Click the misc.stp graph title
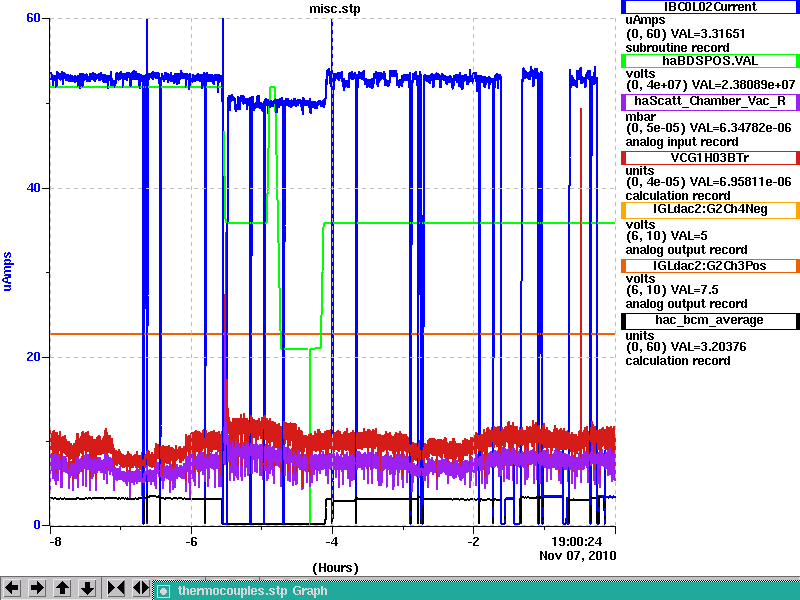The width and height of the screenshot is (800, 600). click(x=335, y=9)
